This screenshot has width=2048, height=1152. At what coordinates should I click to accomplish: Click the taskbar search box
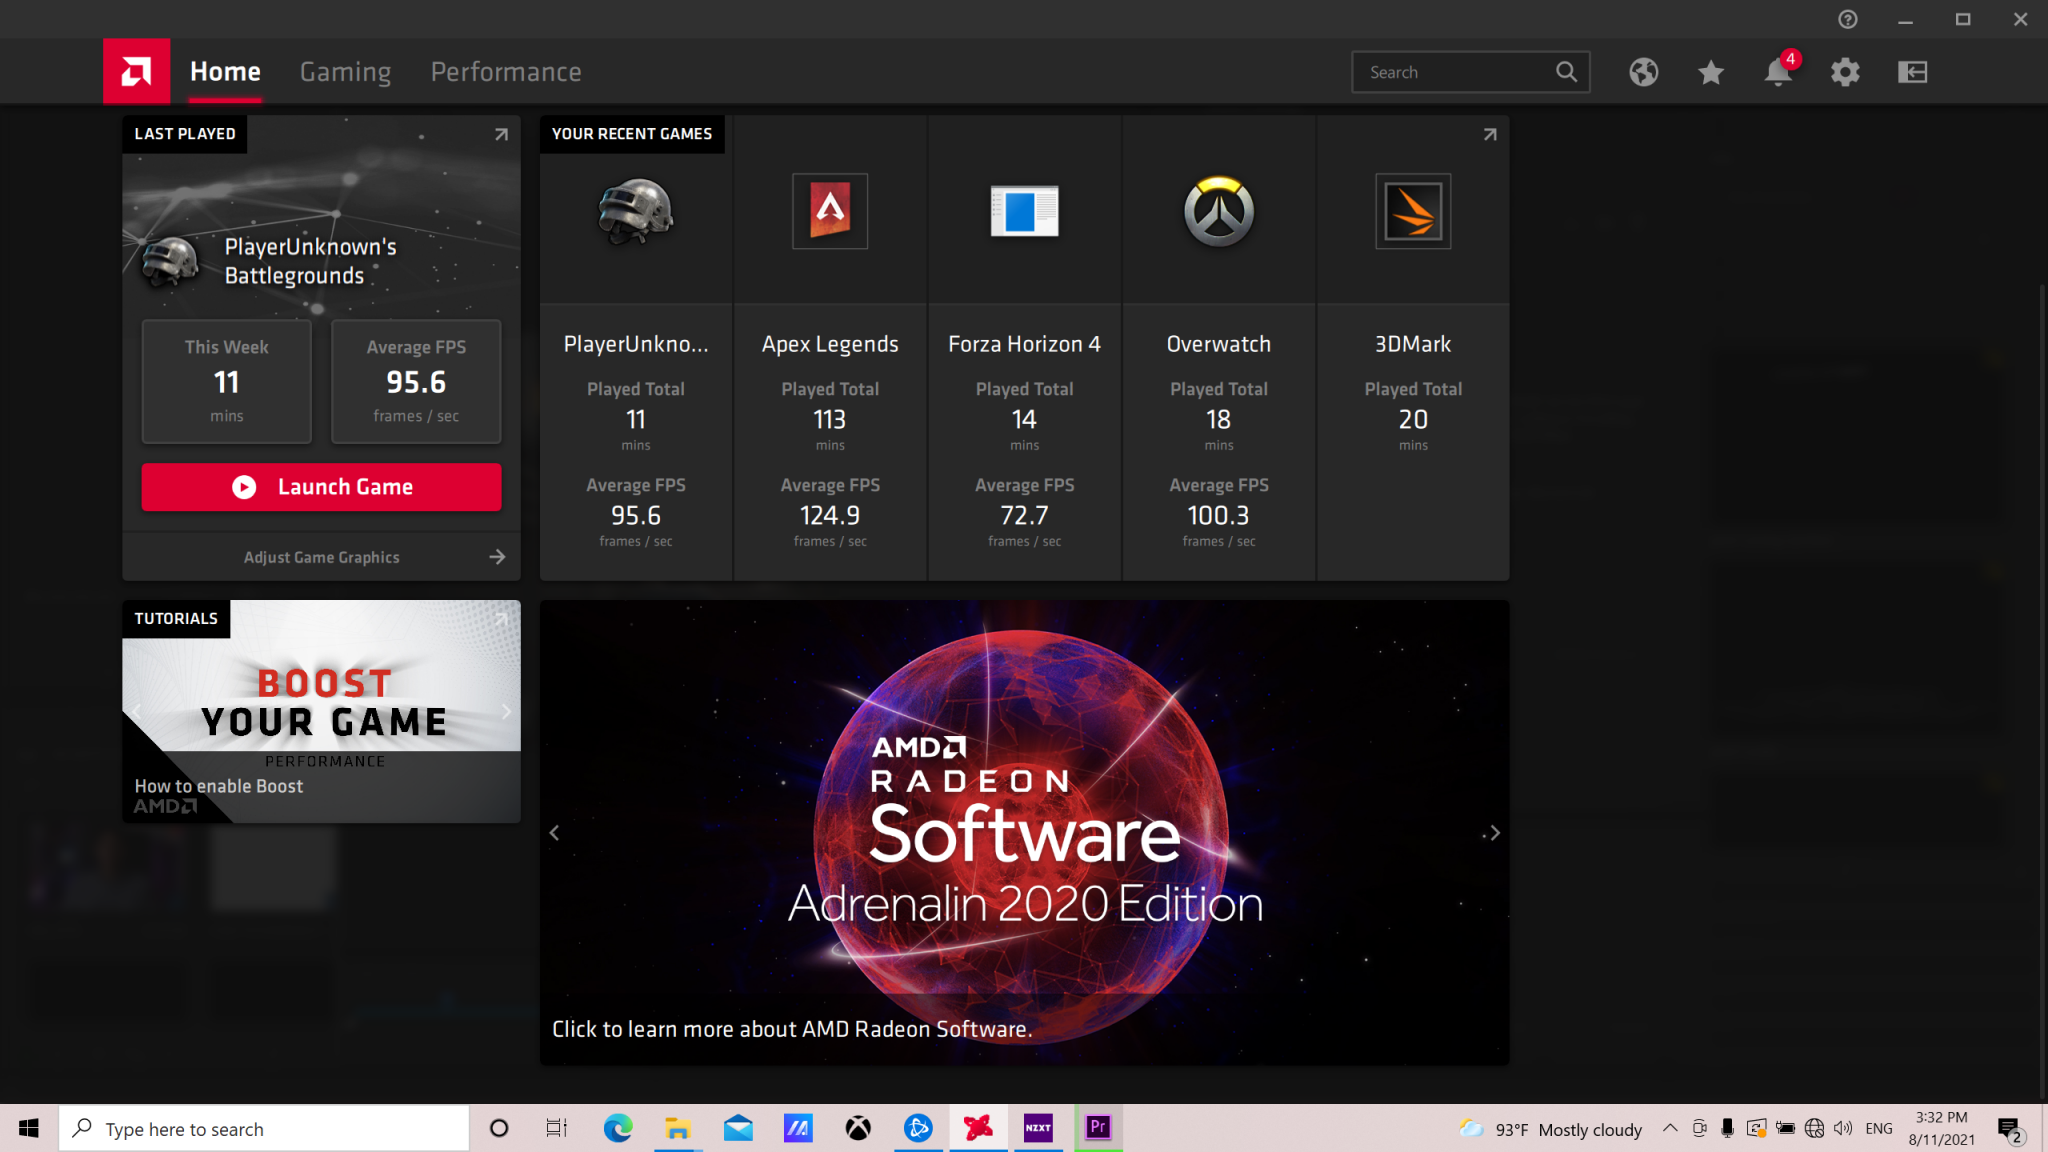click(x=264, y=1129)
